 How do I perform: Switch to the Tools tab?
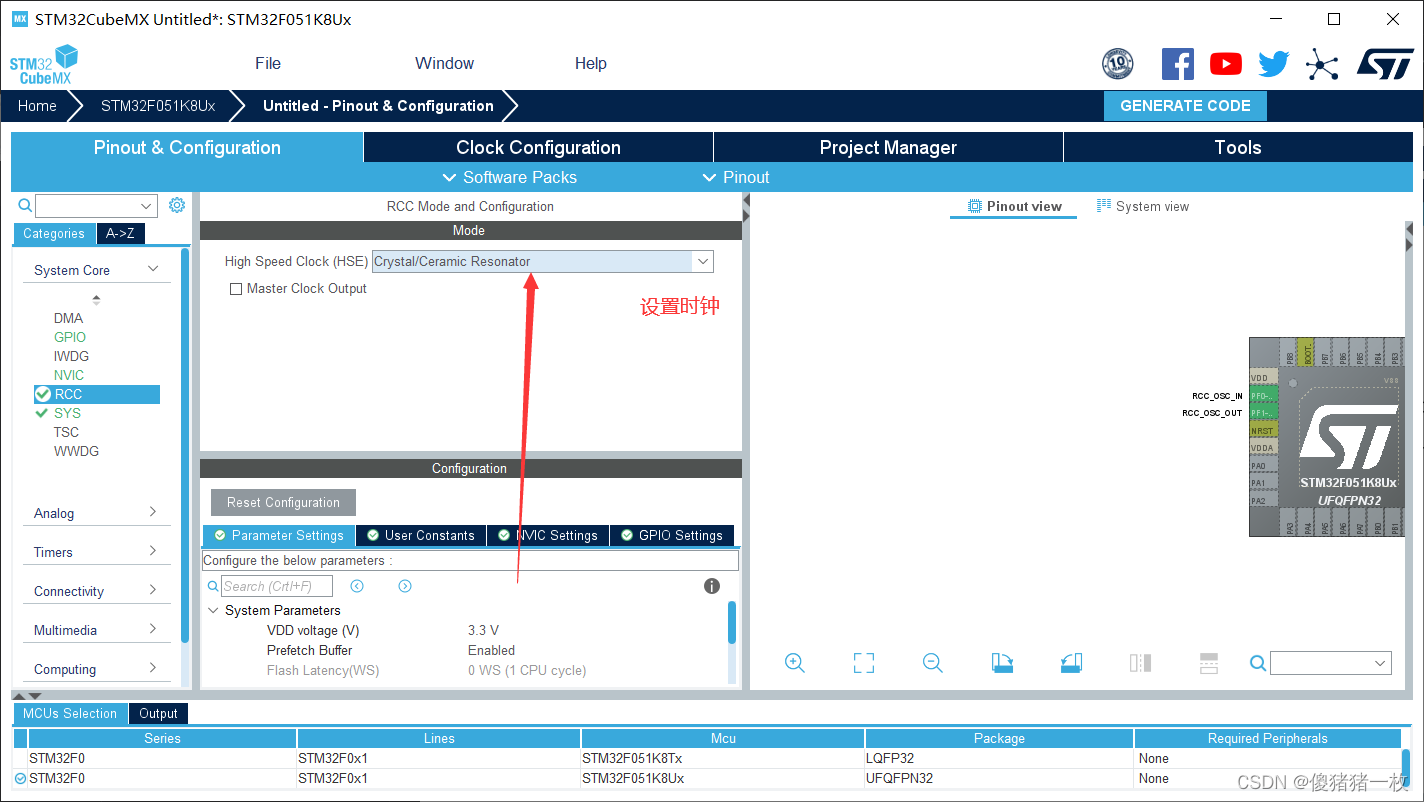[1238, 147]
